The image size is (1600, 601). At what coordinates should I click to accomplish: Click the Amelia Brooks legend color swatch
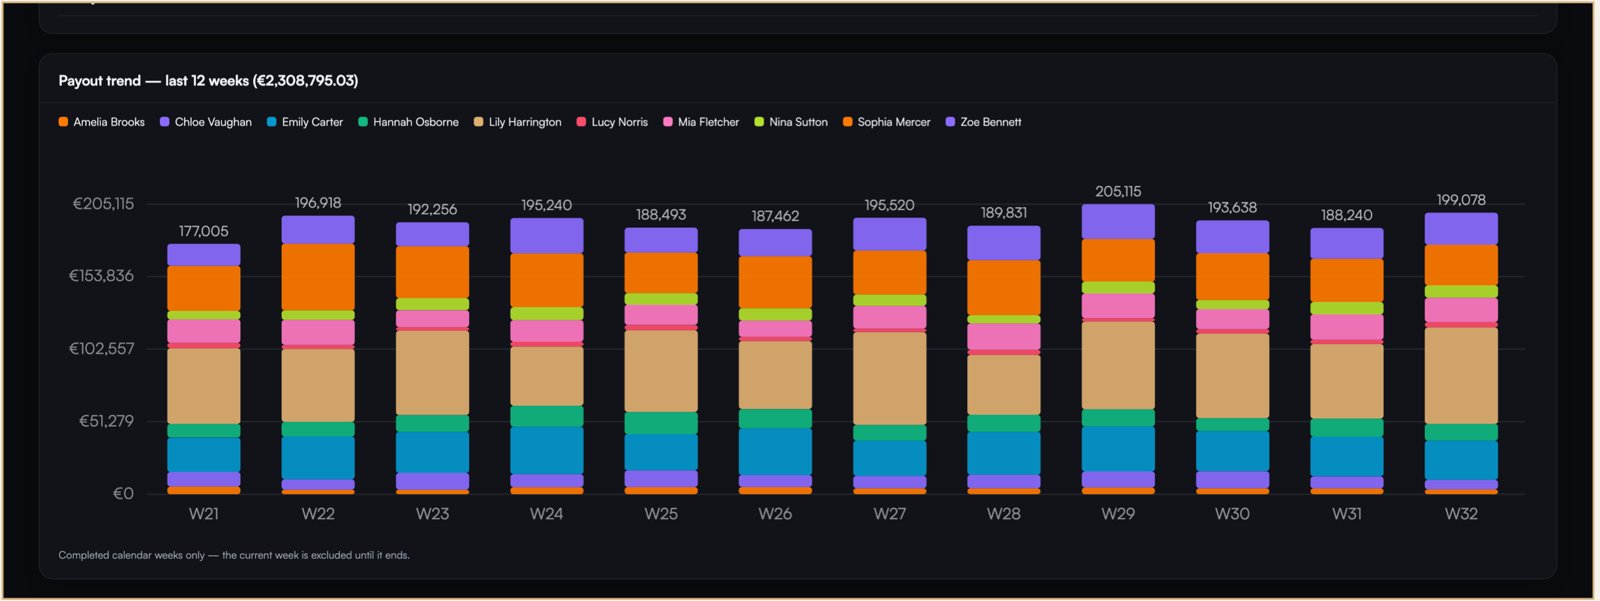[x=63, y=122]
